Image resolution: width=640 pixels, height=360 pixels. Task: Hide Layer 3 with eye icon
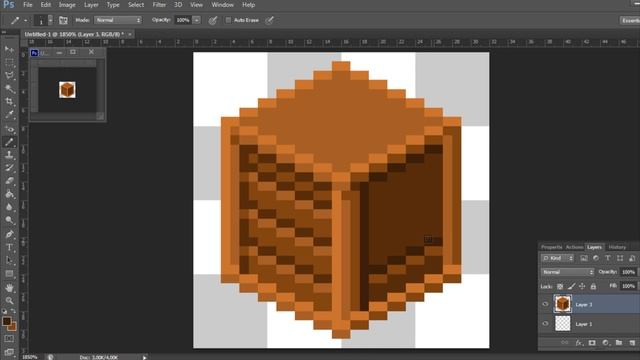[545, 304]
